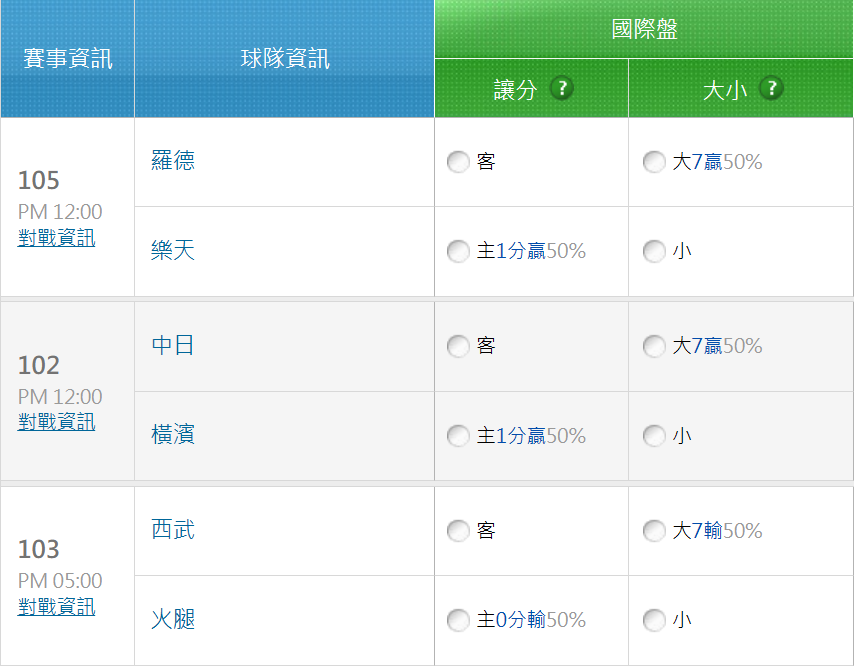The width and height of the screenshot is (854, 666).
Task: Choose 大7輸50% for game 103
Action: coord(654,530)
